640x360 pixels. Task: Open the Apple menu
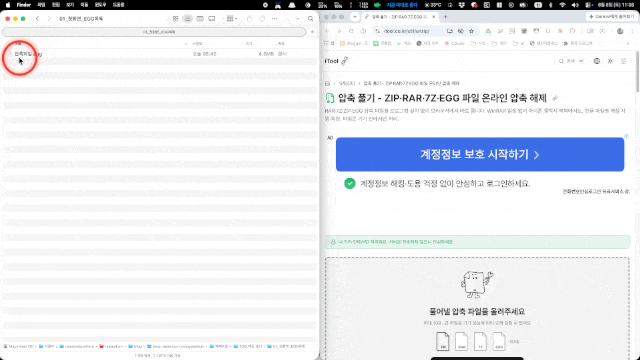click(x=8, y=5)
